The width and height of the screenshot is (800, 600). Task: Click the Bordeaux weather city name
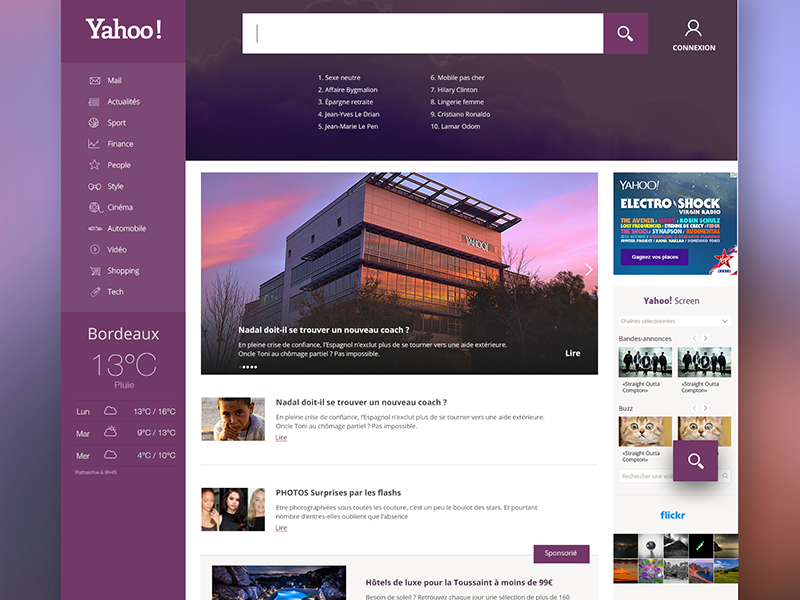(x=123, y=334)
